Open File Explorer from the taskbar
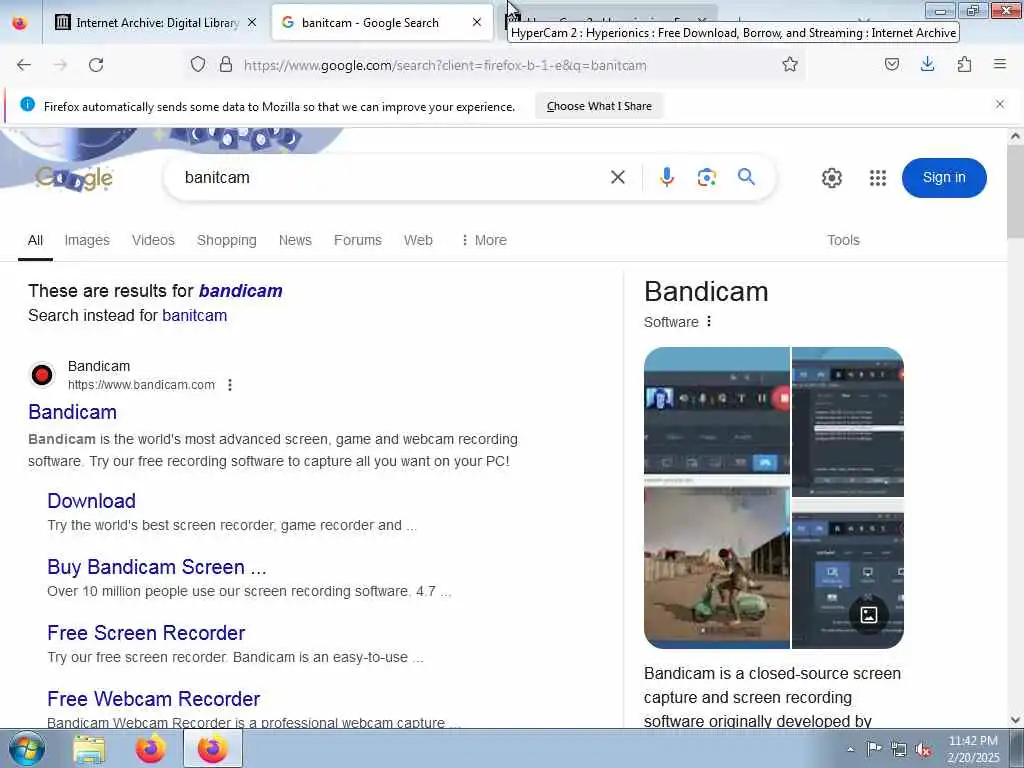 (x=89, y=749)
